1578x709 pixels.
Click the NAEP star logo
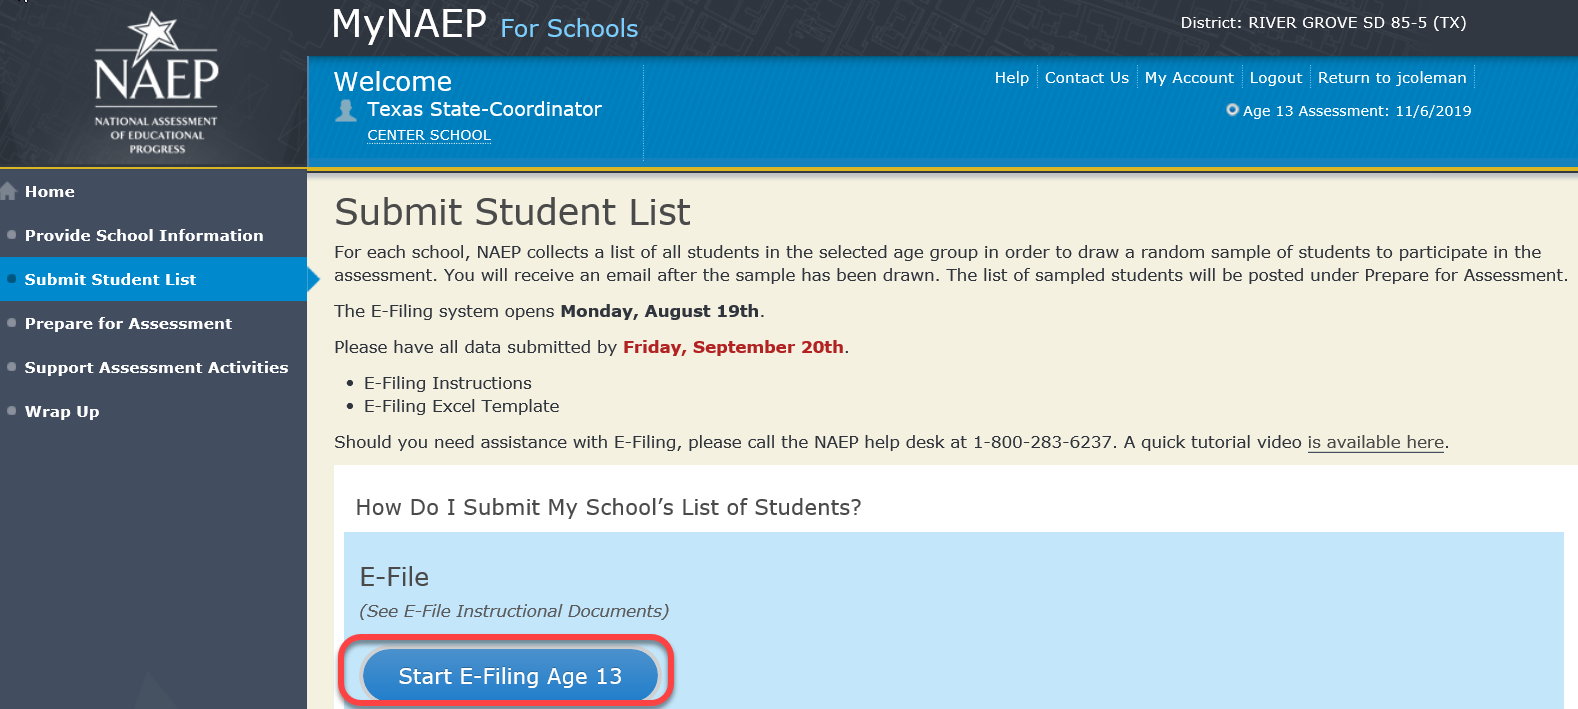coord(156,82)
